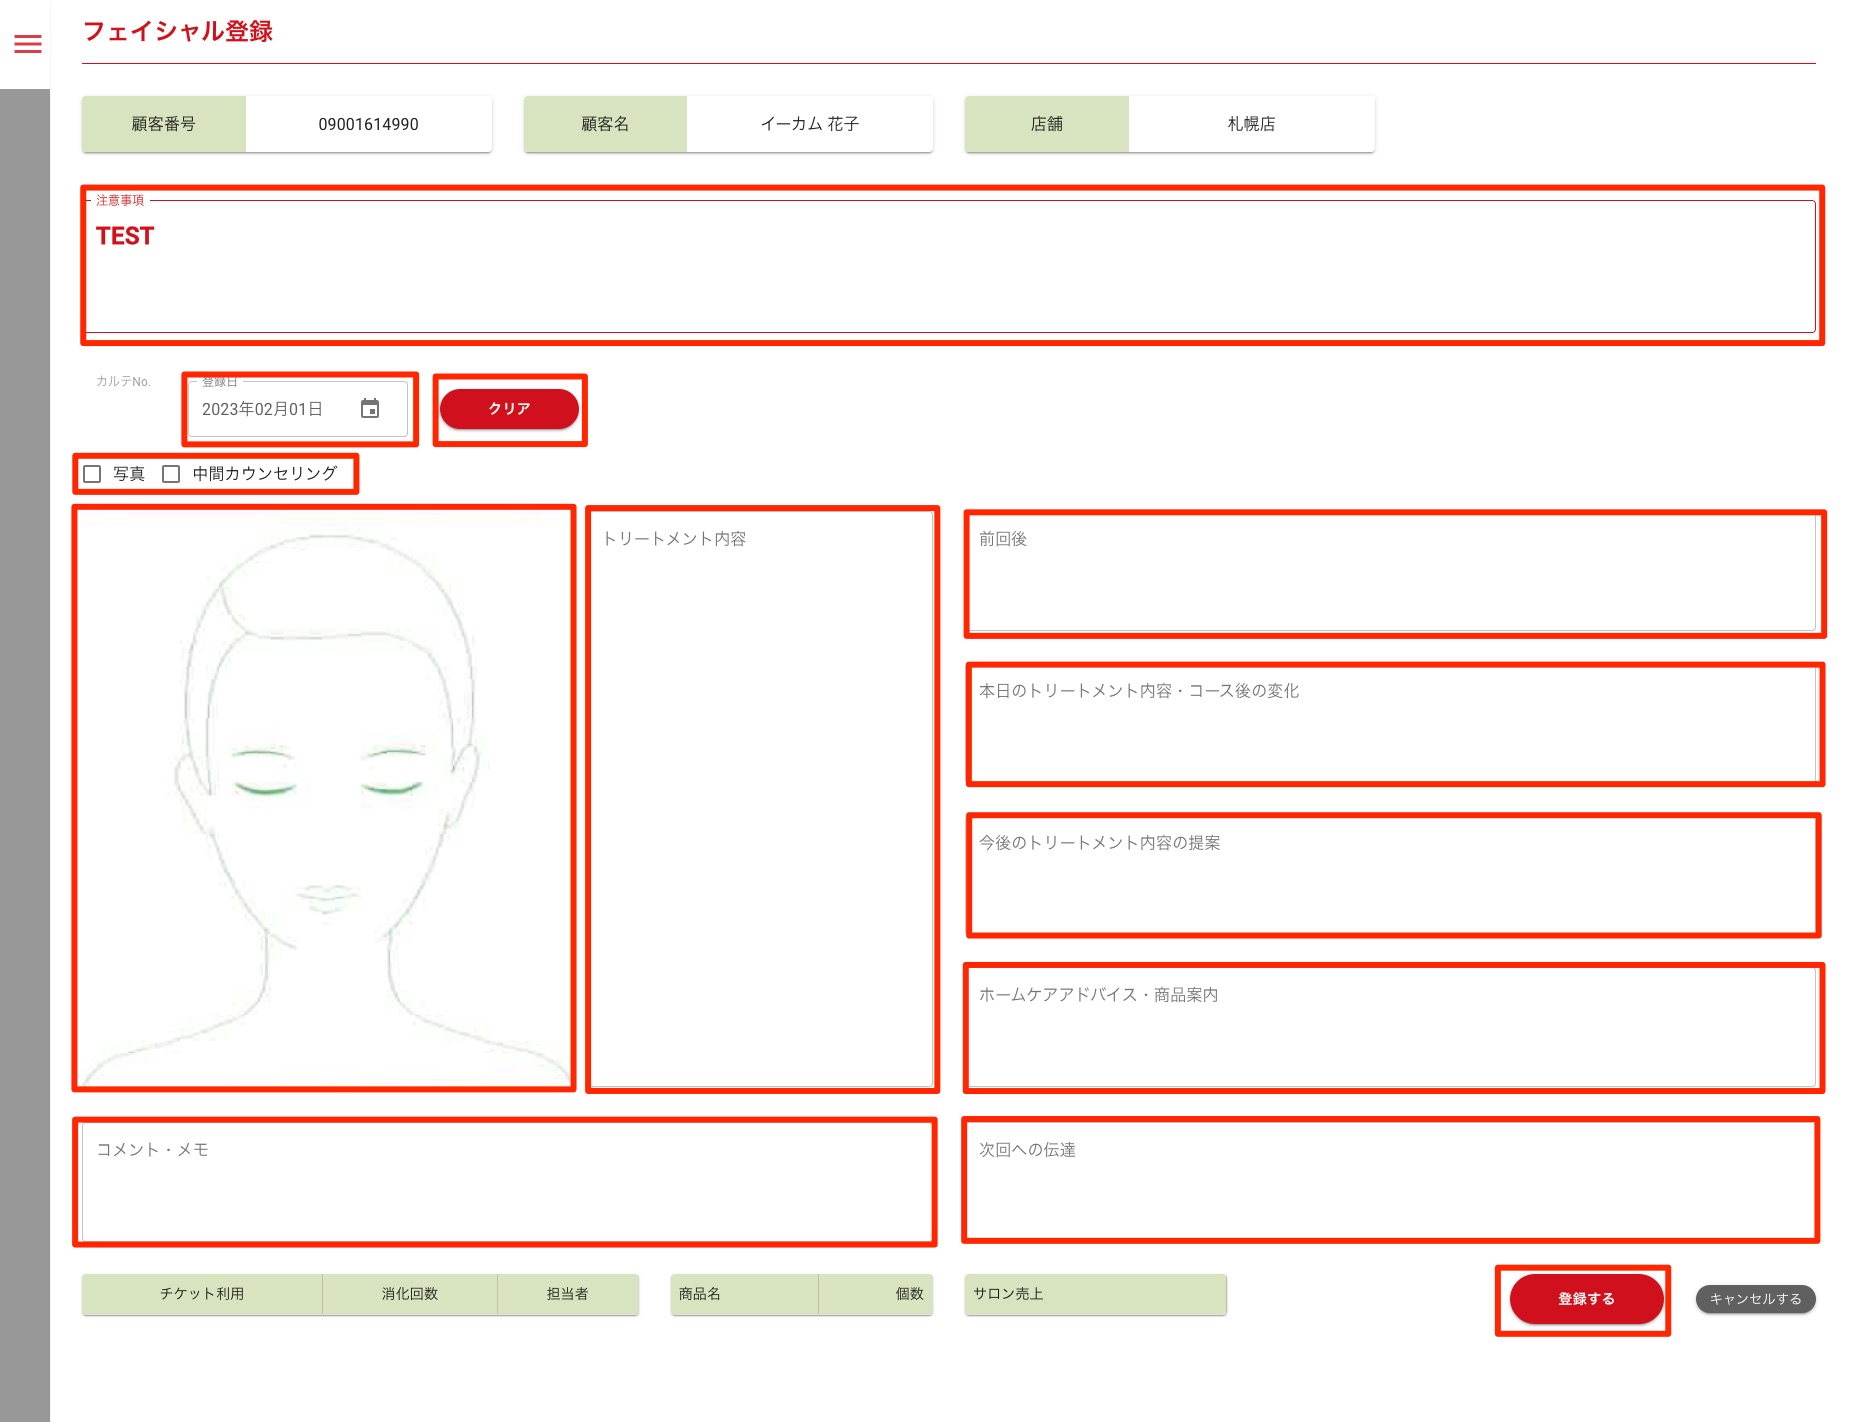Image resolution: width=1862 pixels, height=1422 pixels.
Task: Click the 登録する button
Action: (x=1585, y=1298)
